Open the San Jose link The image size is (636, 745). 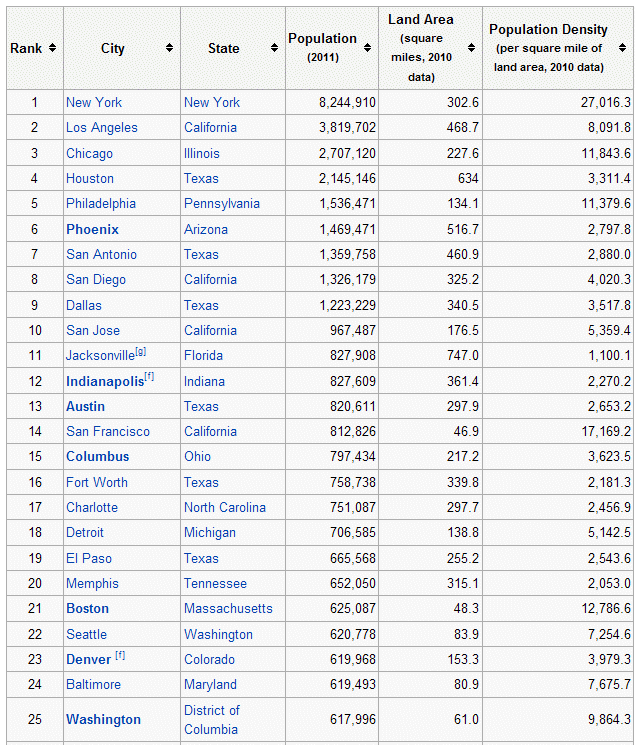pyautogui.click(x=93, y=331)
